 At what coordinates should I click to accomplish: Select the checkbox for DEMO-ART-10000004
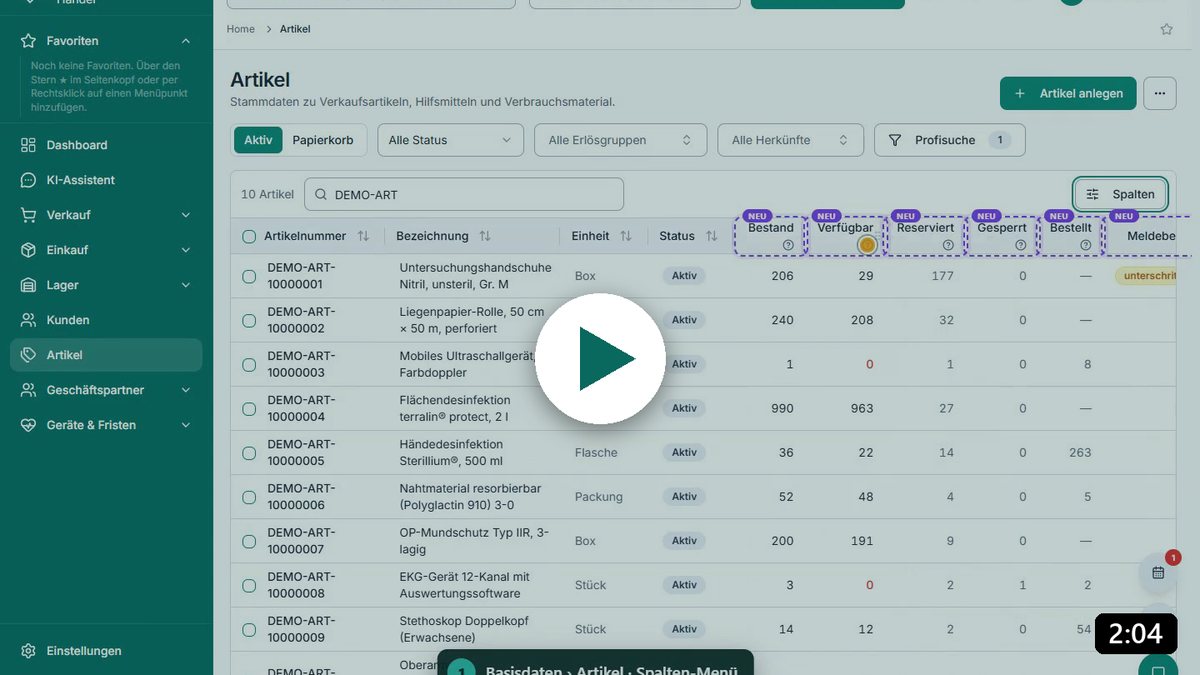pos(249,409)
